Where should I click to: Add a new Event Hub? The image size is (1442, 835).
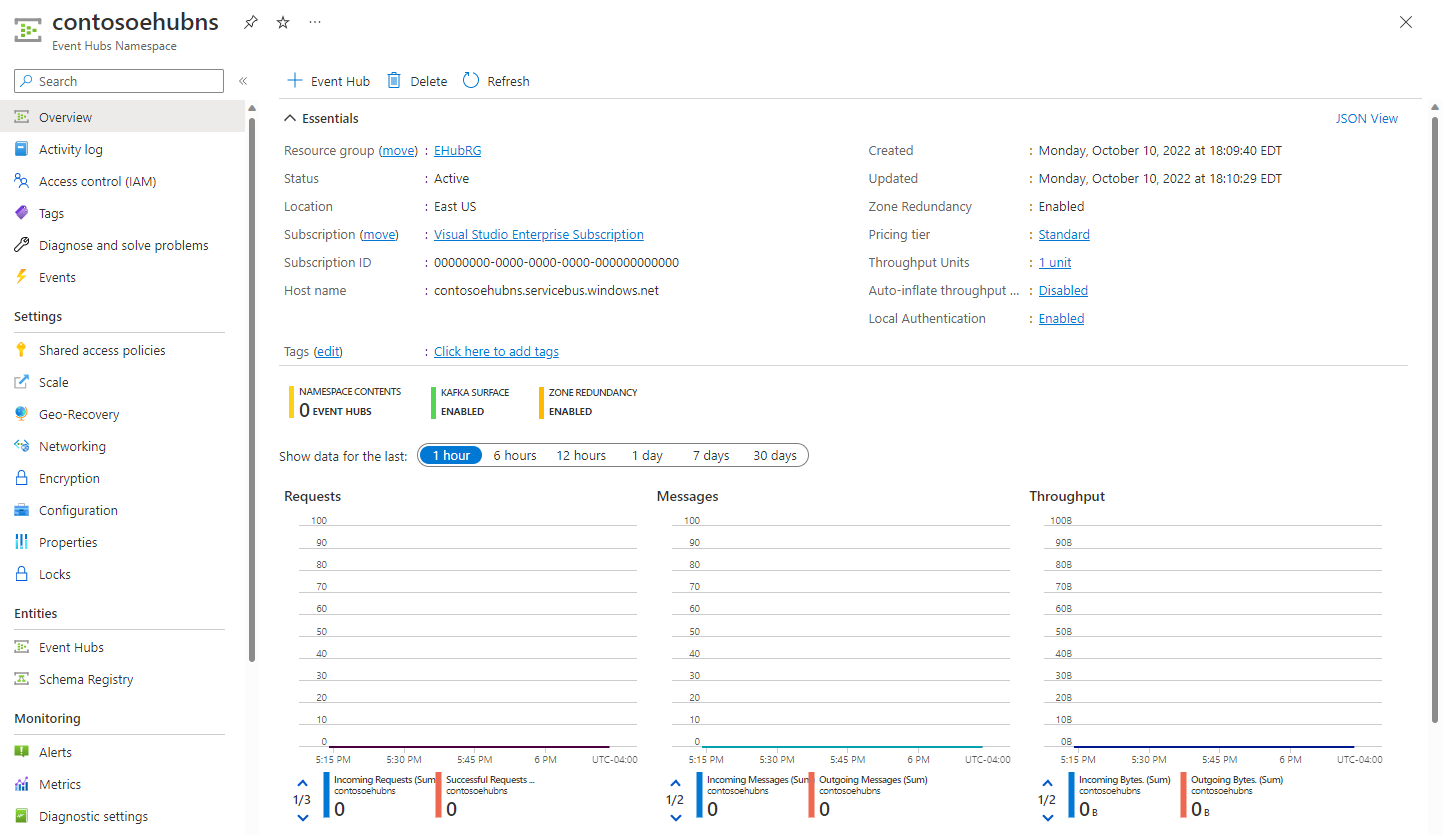click(x=329, y=81)
